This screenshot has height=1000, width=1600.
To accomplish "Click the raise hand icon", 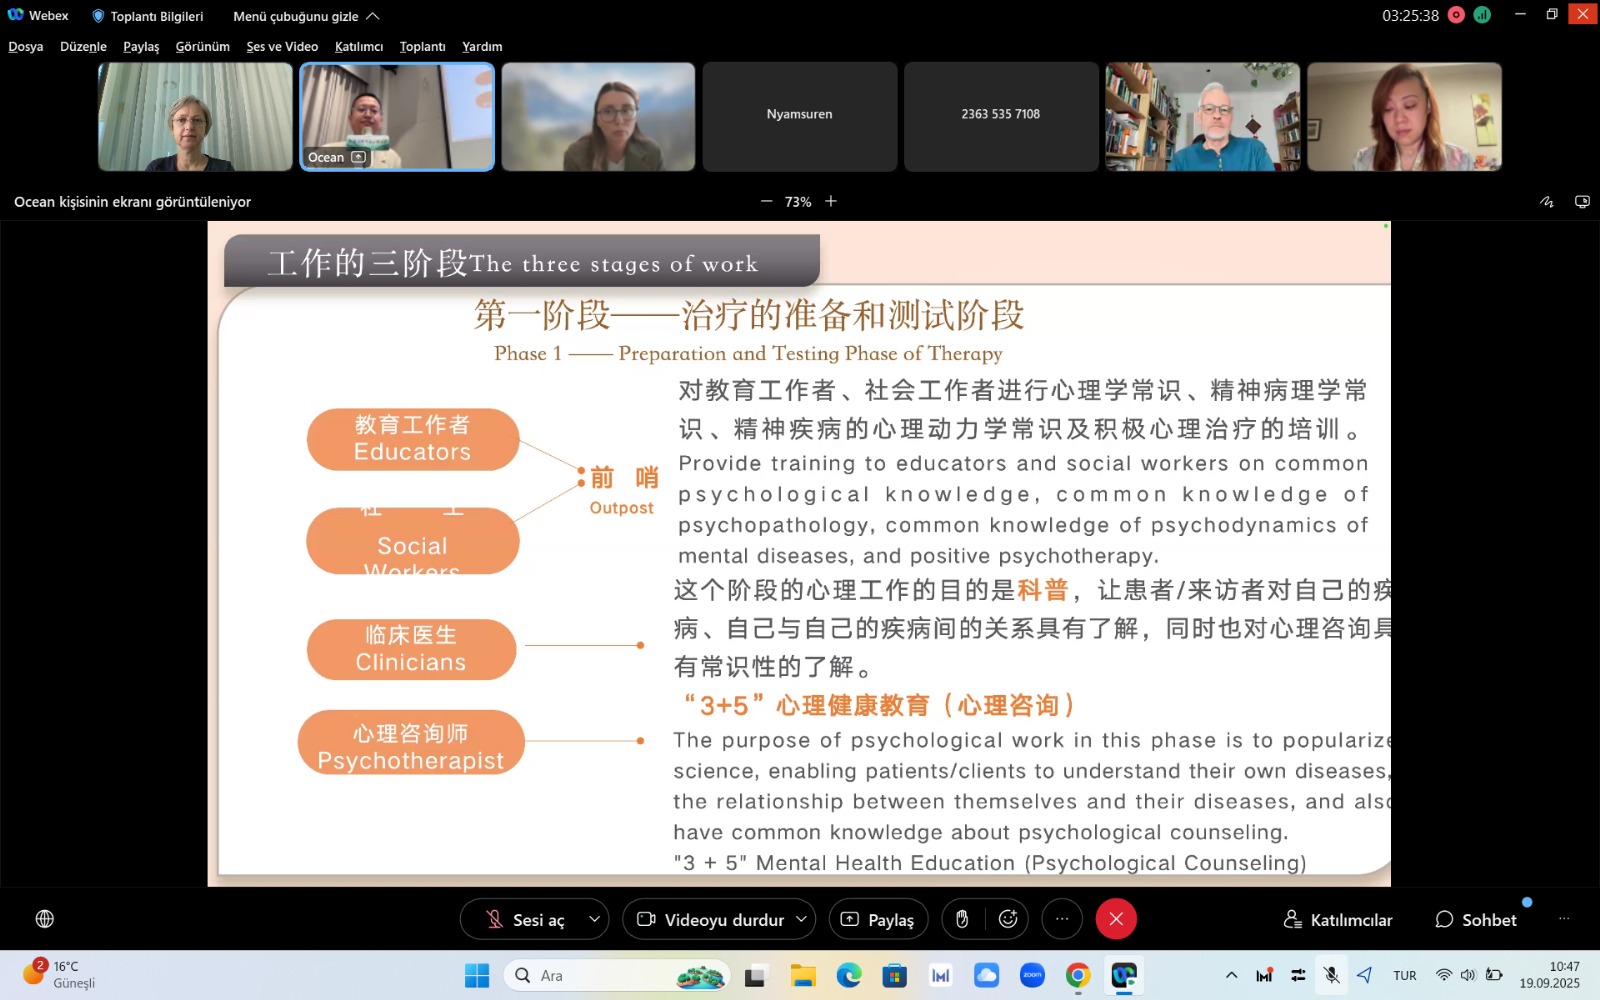I will pyautogui.click(x=962, y=919).
